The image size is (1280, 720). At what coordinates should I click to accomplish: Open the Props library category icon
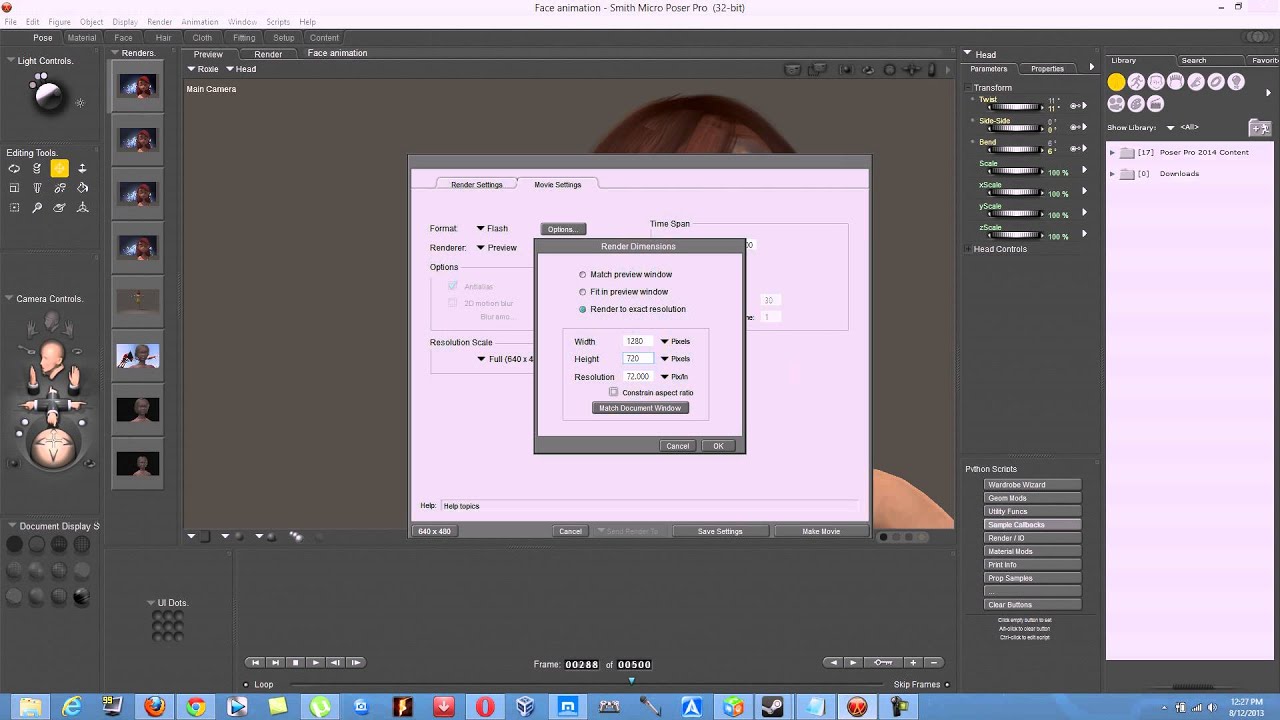click(1216, 82)
